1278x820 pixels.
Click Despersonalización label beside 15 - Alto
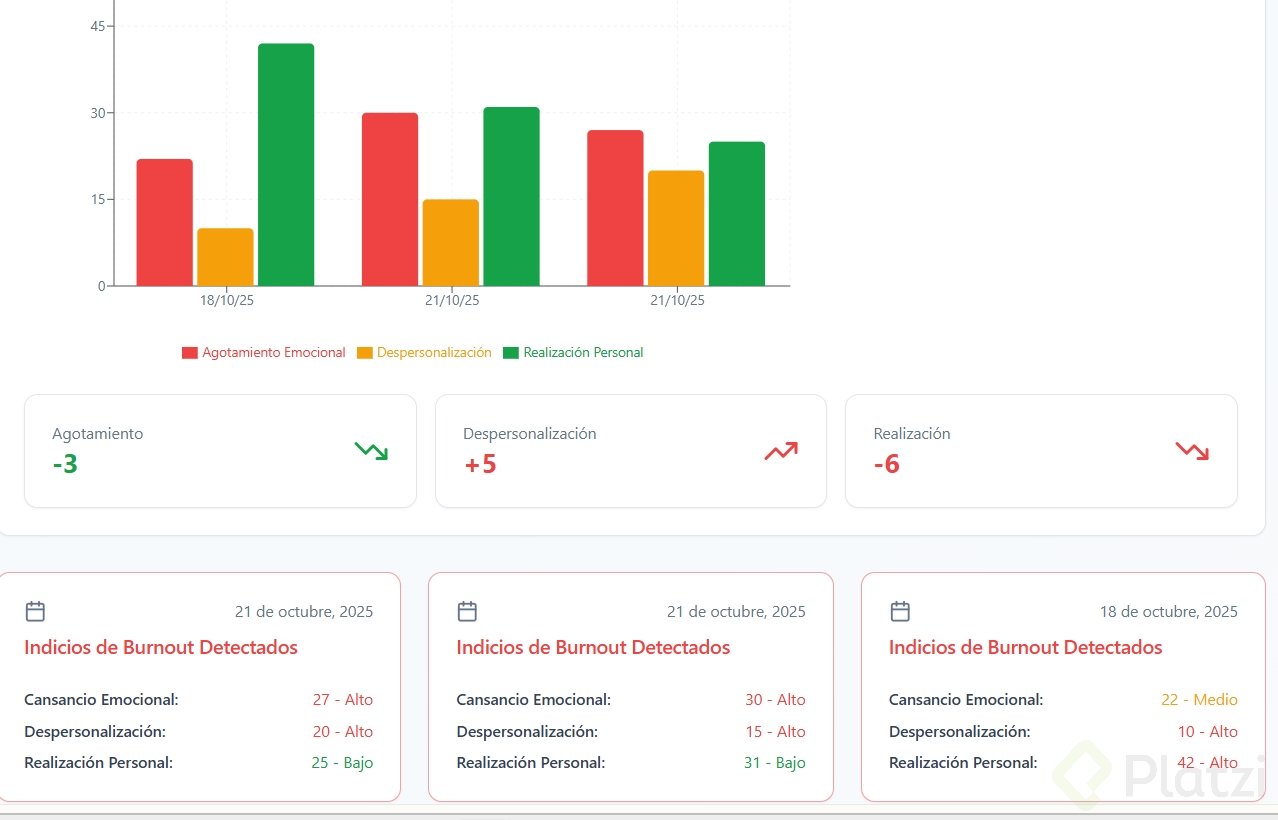pos(527,732)
